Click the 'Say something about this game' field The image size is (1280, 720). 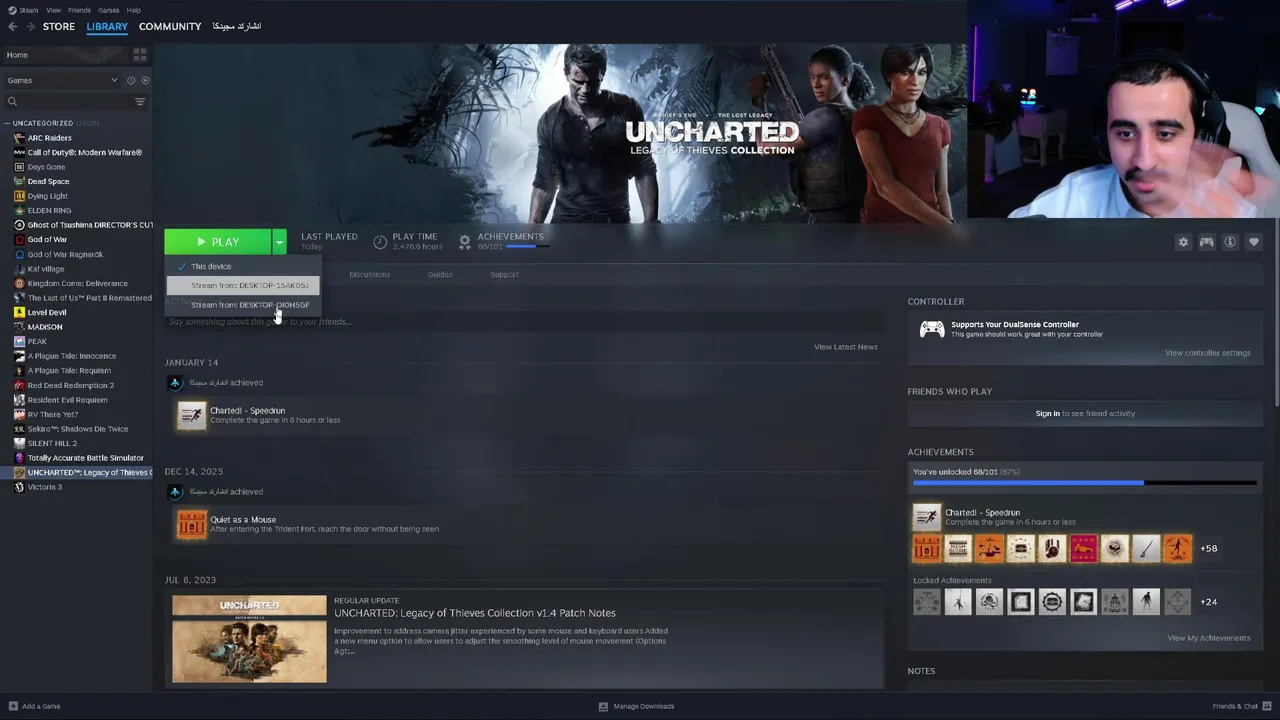click(524, 322)
